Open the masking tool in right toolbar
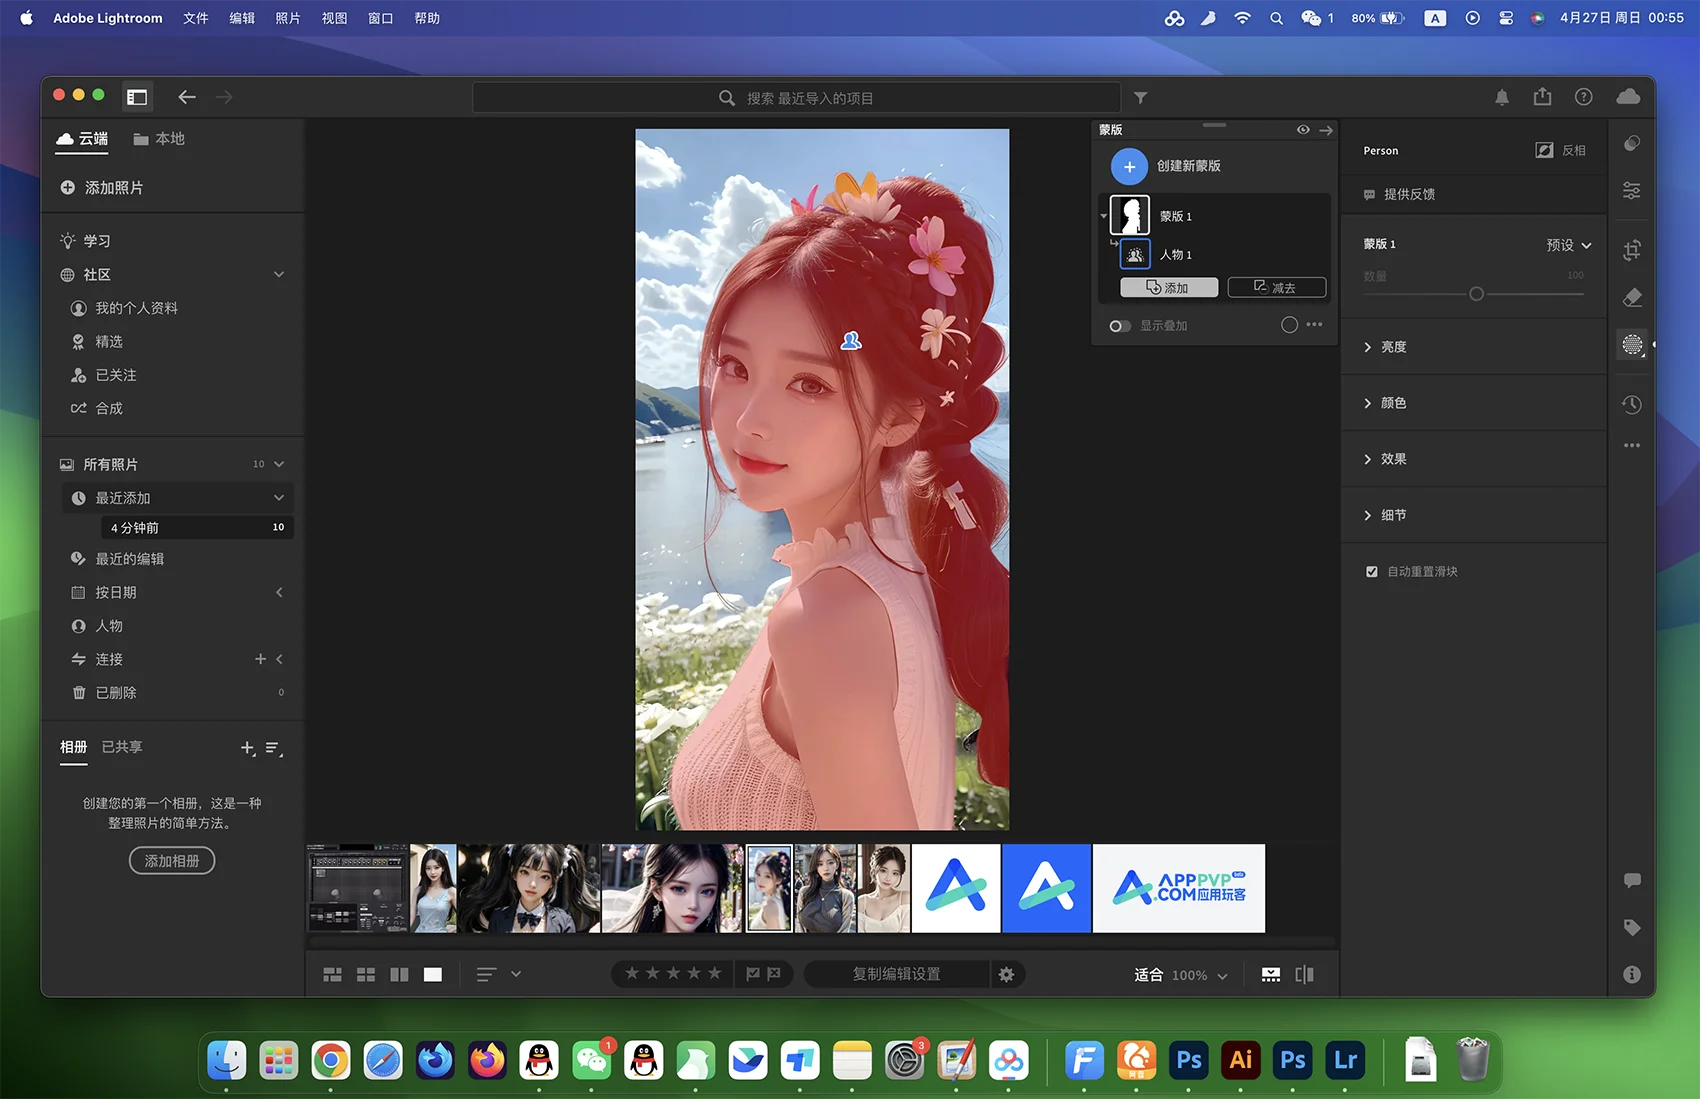The width and height of the screenshot is (1700, 1099). (x=1632, y=345)
